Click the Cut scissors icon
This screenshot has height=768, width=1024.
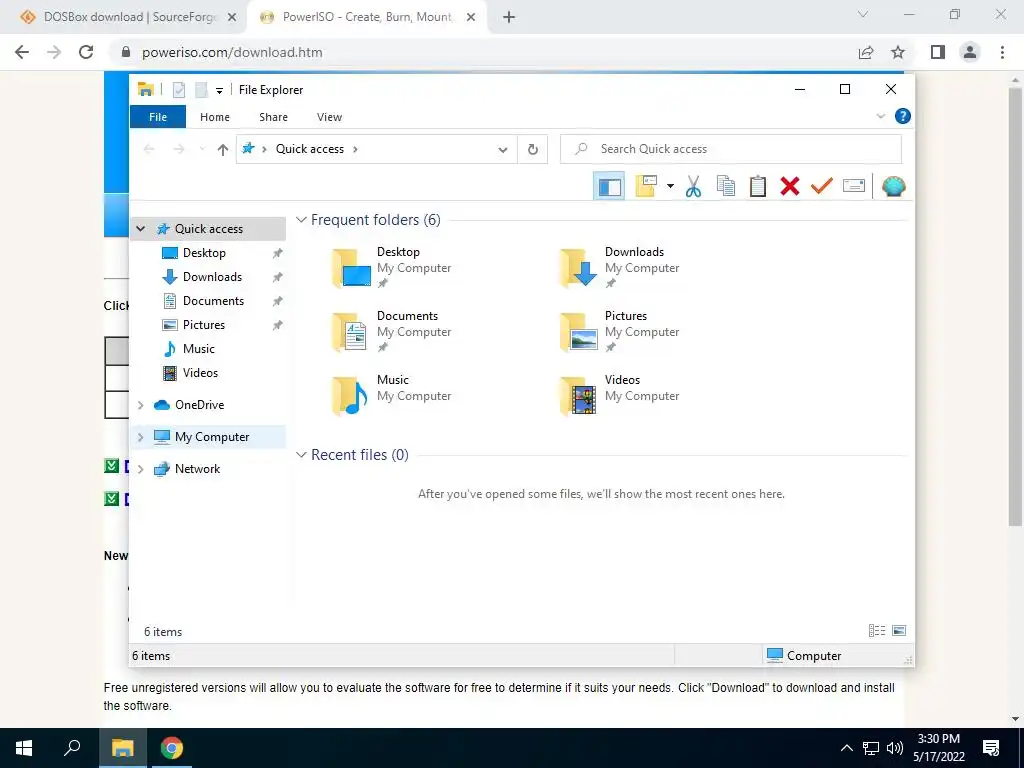click(693, 187)
